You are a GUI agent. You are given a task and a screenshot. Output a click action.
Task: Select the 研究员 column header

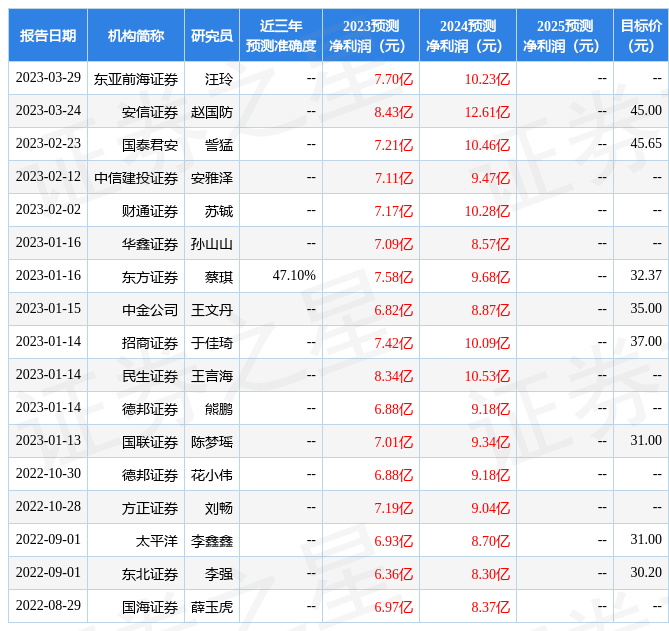pos(212,36)
